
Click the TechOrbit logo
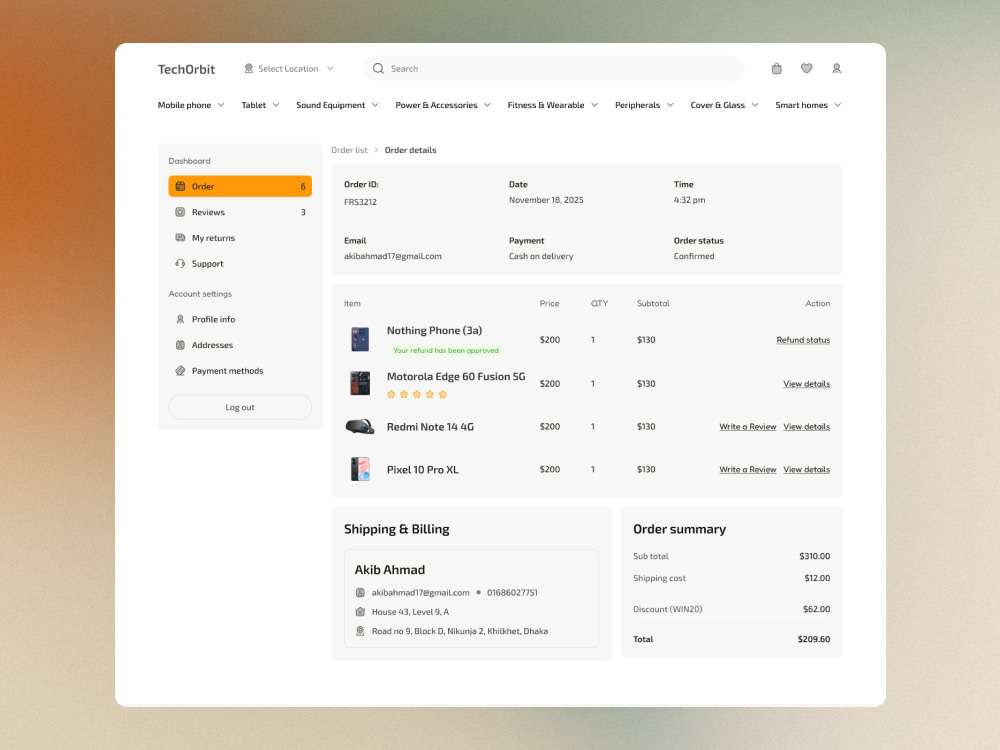(186, 69)
